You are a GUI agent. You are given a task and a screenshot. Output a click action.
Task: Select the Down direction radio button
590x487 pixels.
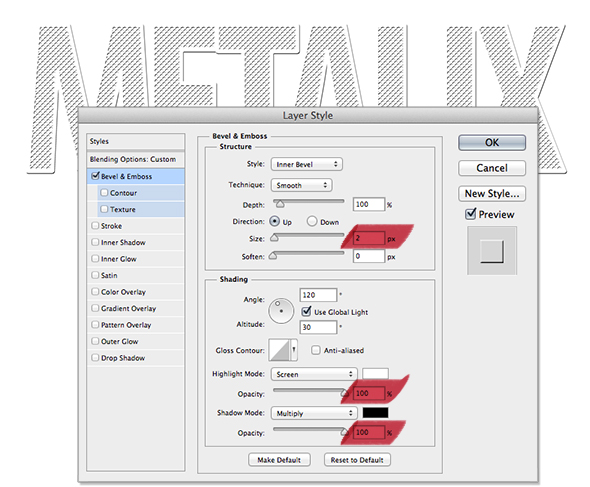pos(312,221)
